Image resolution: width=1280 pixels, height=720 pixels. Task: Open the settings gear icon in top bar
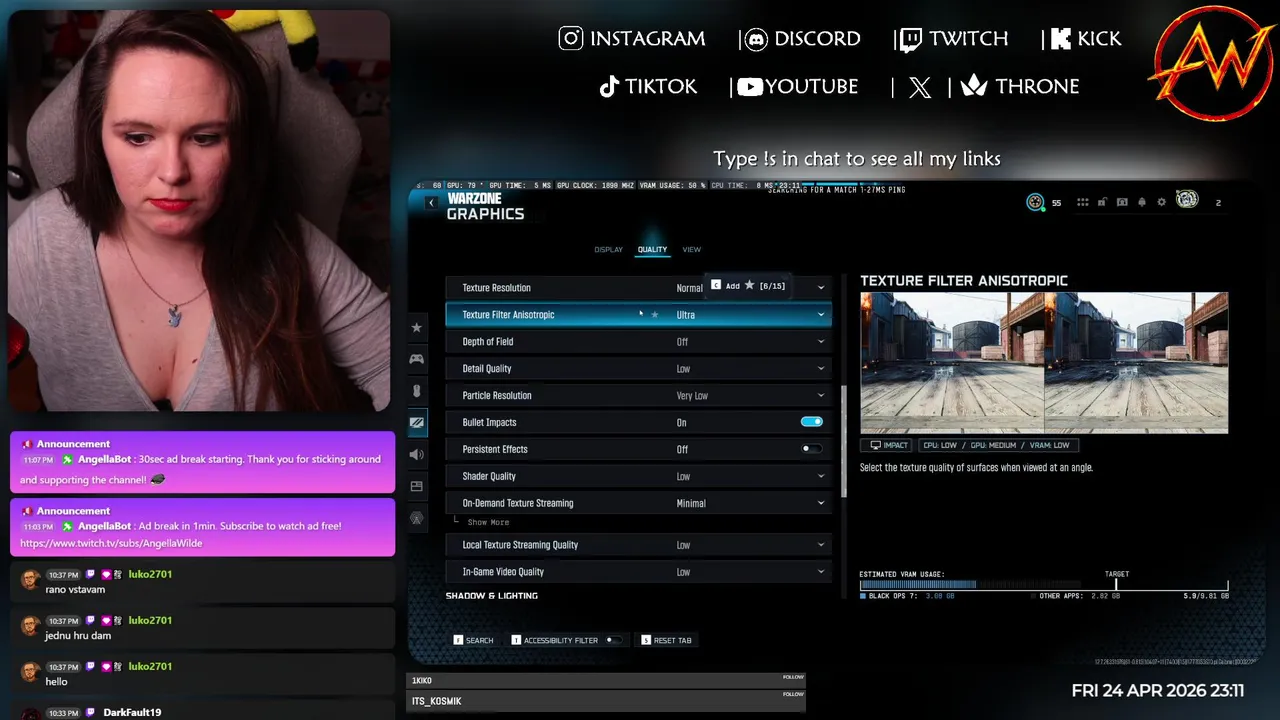point(1161,202)
